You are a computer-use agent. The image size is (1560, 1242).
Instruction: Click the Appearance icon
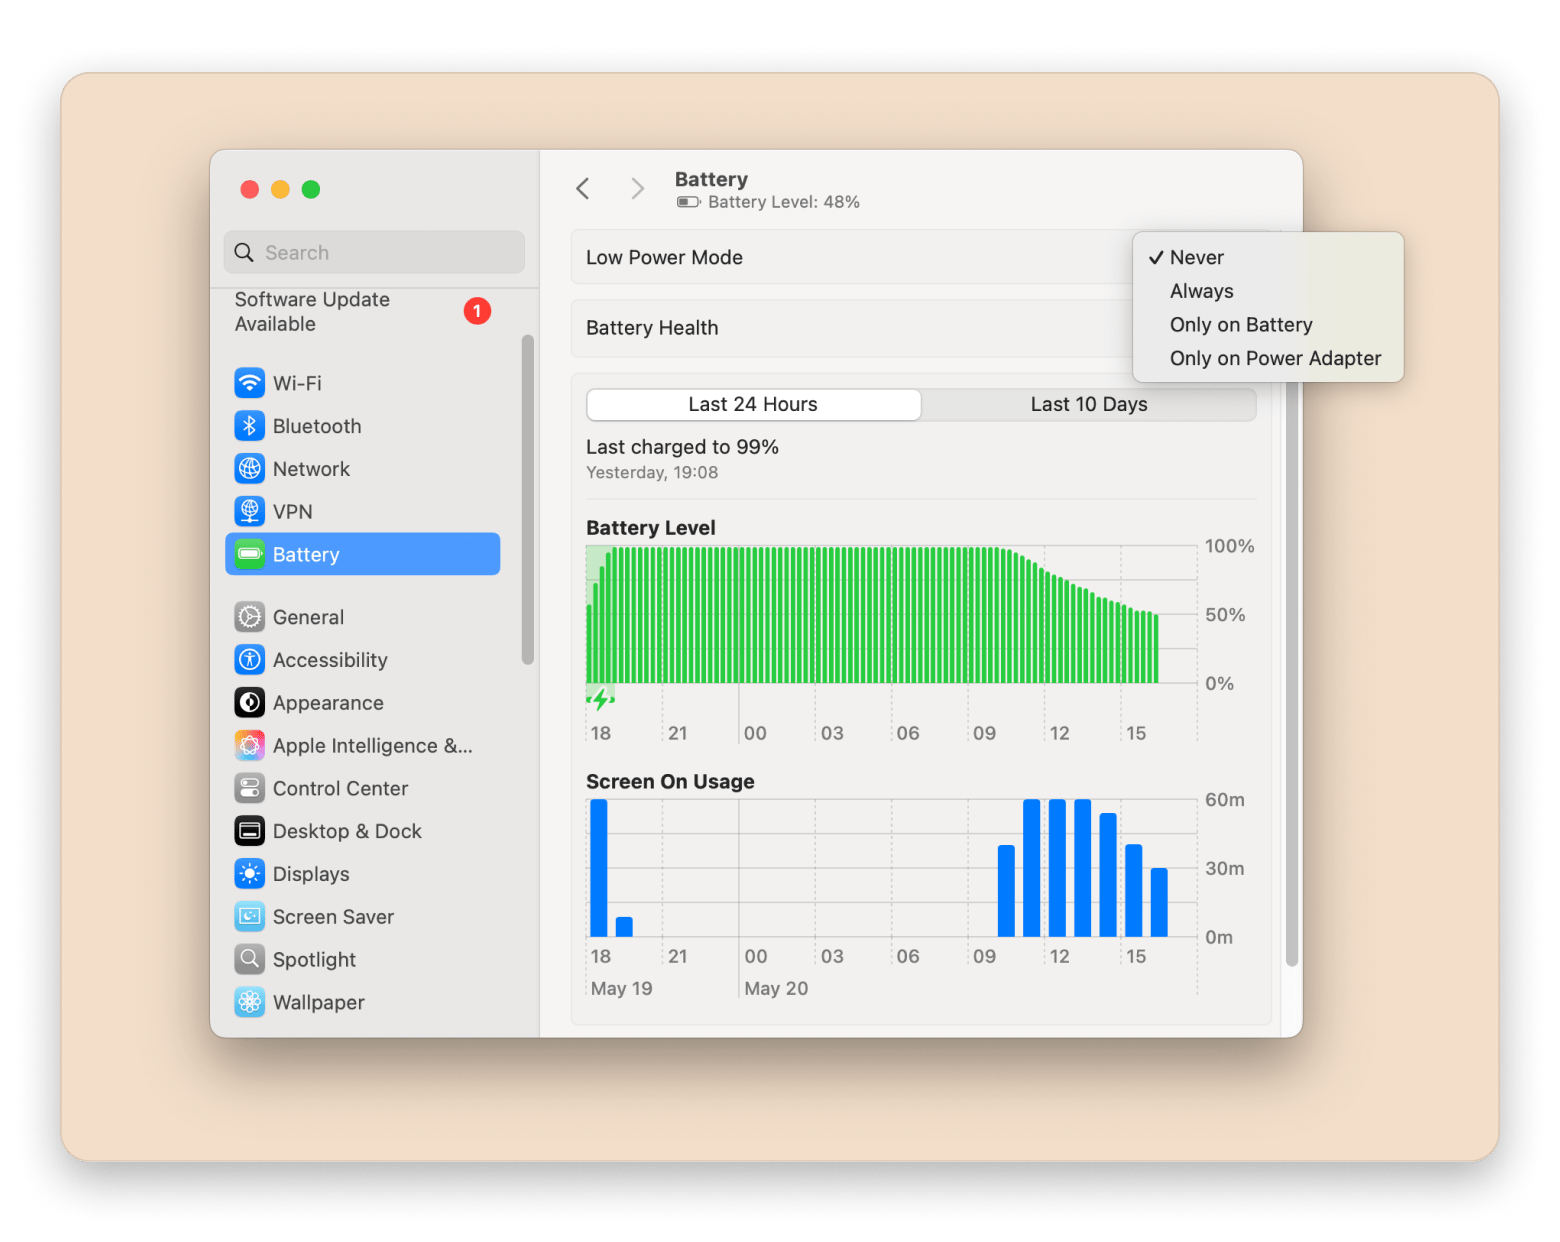click(x=249, y=703)
